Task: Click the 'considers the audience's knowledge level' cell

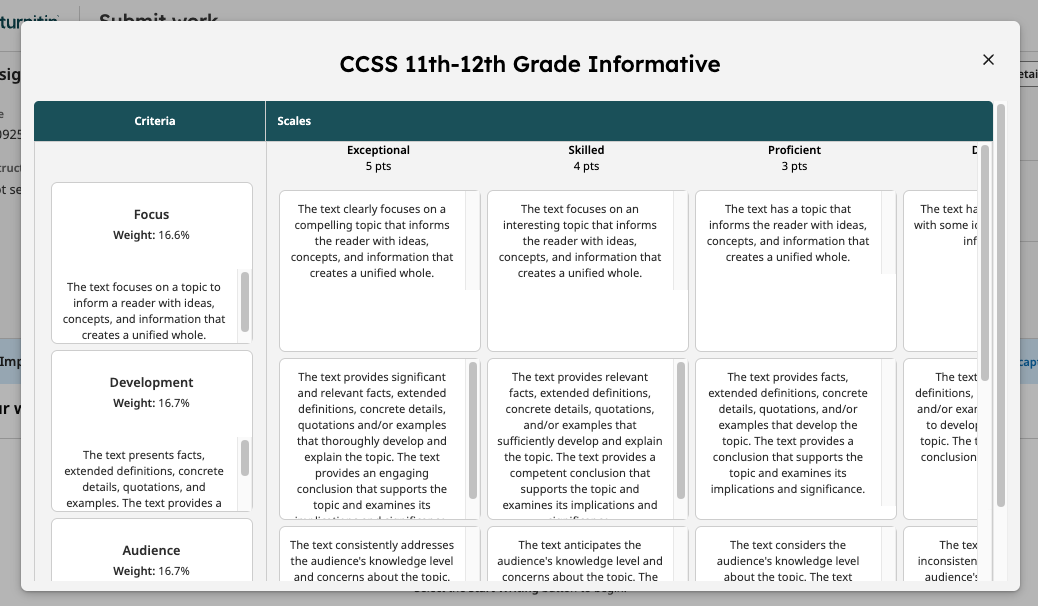Action: (x=796, y=554)
